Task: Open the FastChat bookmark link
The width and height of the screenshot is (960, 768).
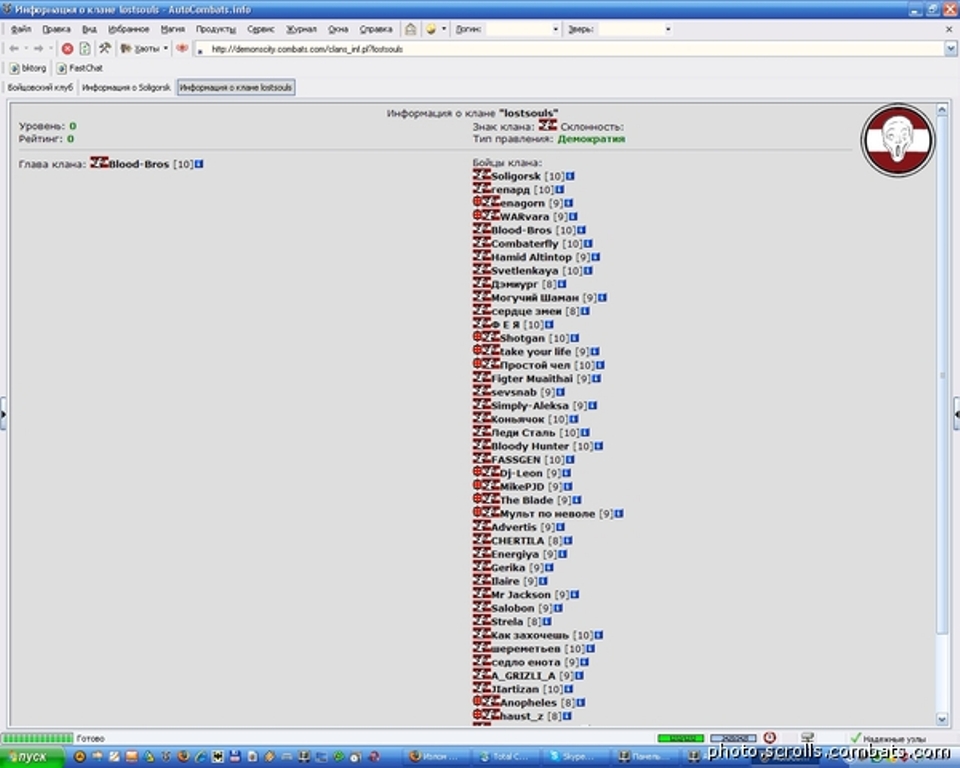Action: tap(80, 68)
